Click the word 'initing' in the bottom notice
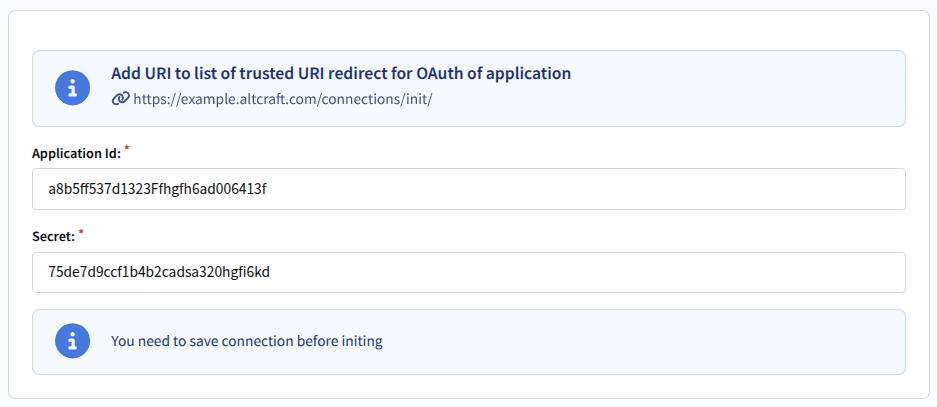This screenshot has height=407, width=937. click(x=360, y=341)
